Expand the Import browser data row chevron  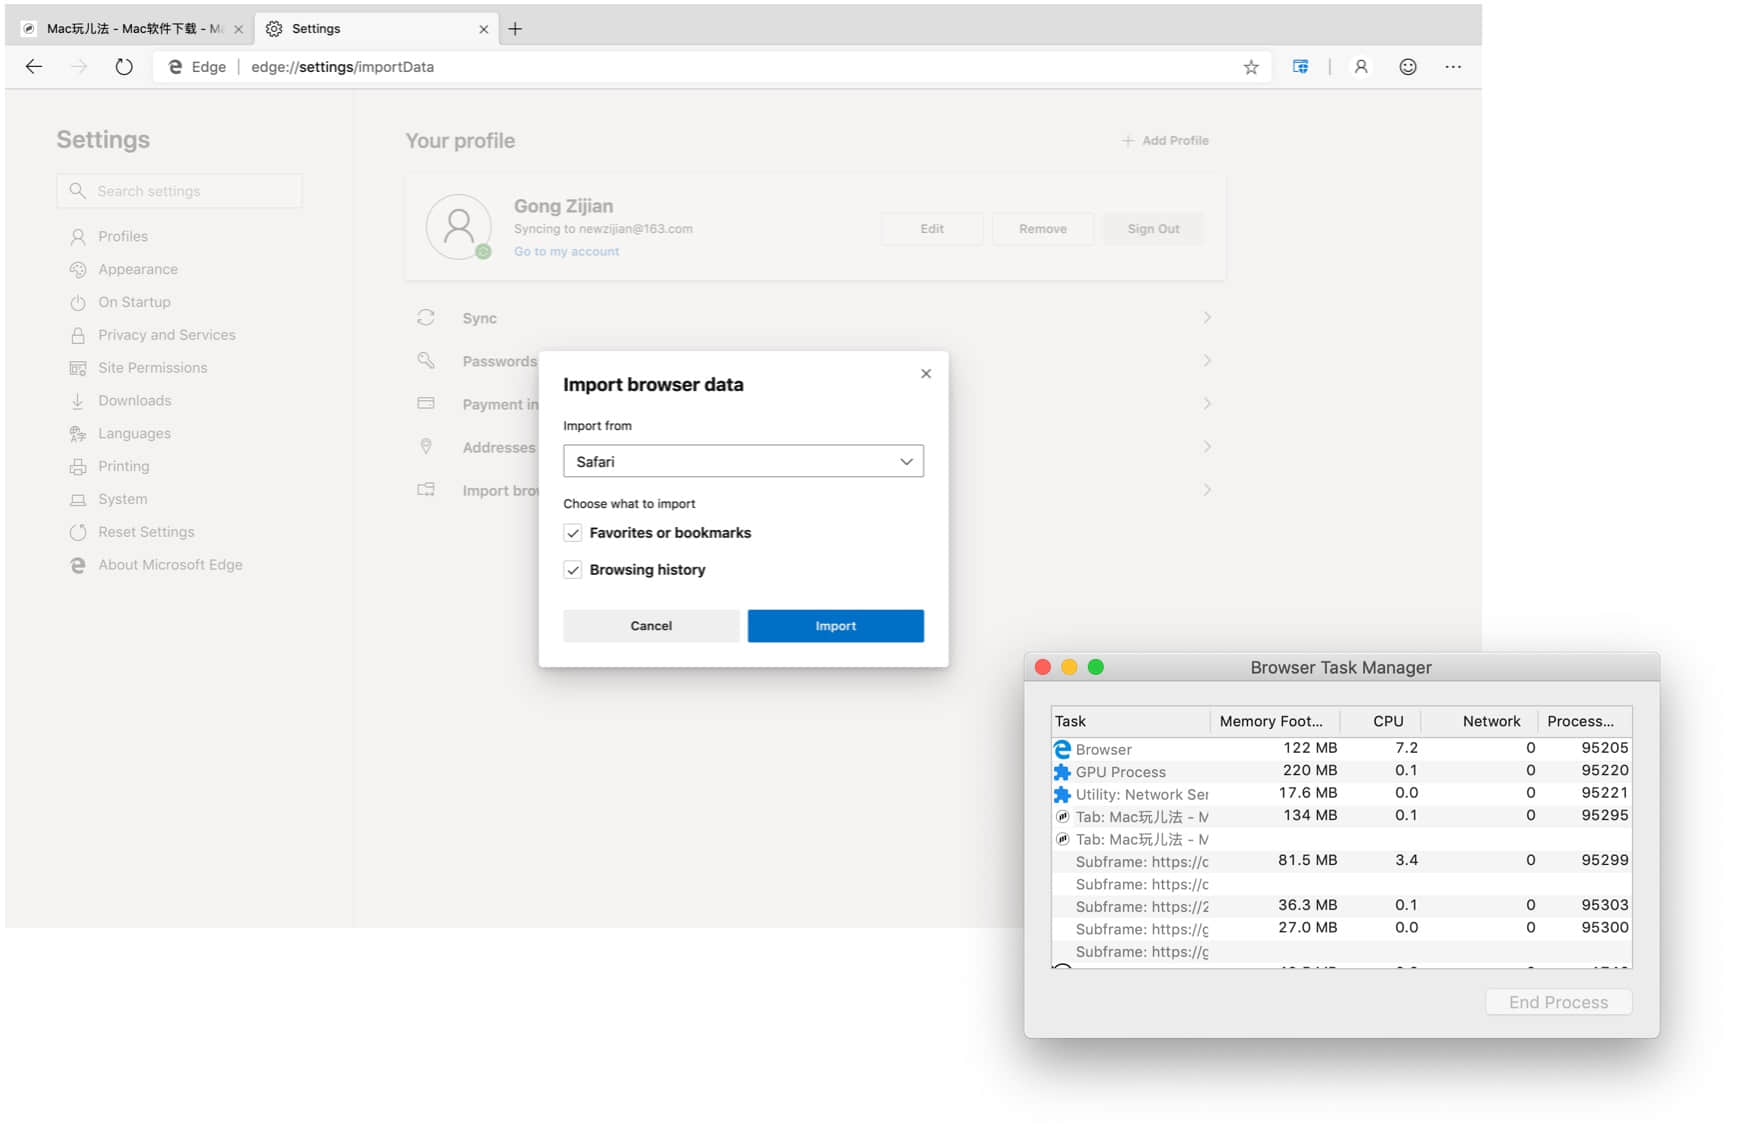(1207, 490)
